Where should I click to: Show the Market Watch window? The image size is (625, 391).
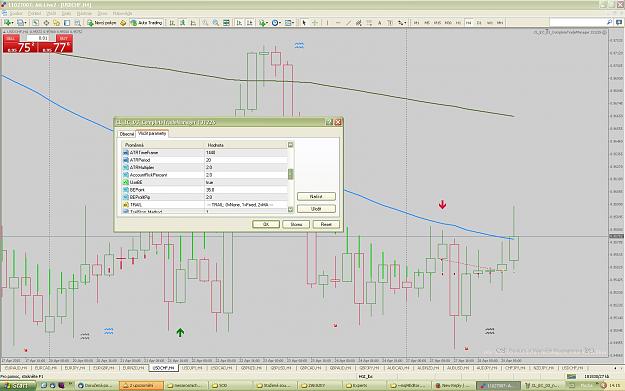pyautogui.click(x=35, y=23)
